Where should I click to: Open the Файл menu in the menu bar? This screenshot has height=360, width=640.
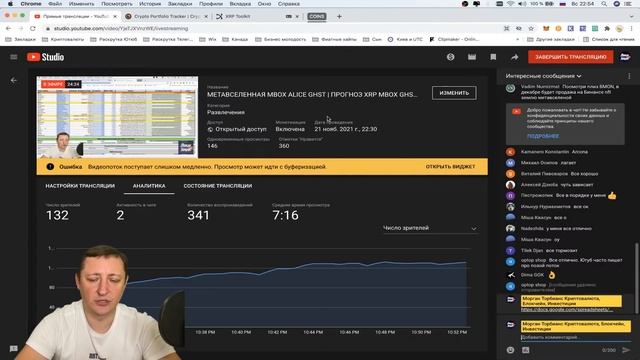[55, 4]
